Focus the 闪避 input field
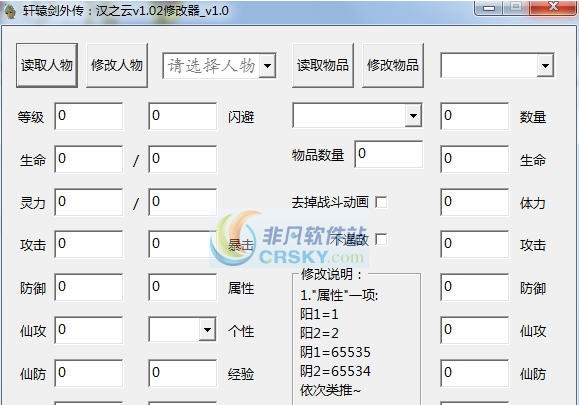The image size is (579, 405). coord(182,116)
